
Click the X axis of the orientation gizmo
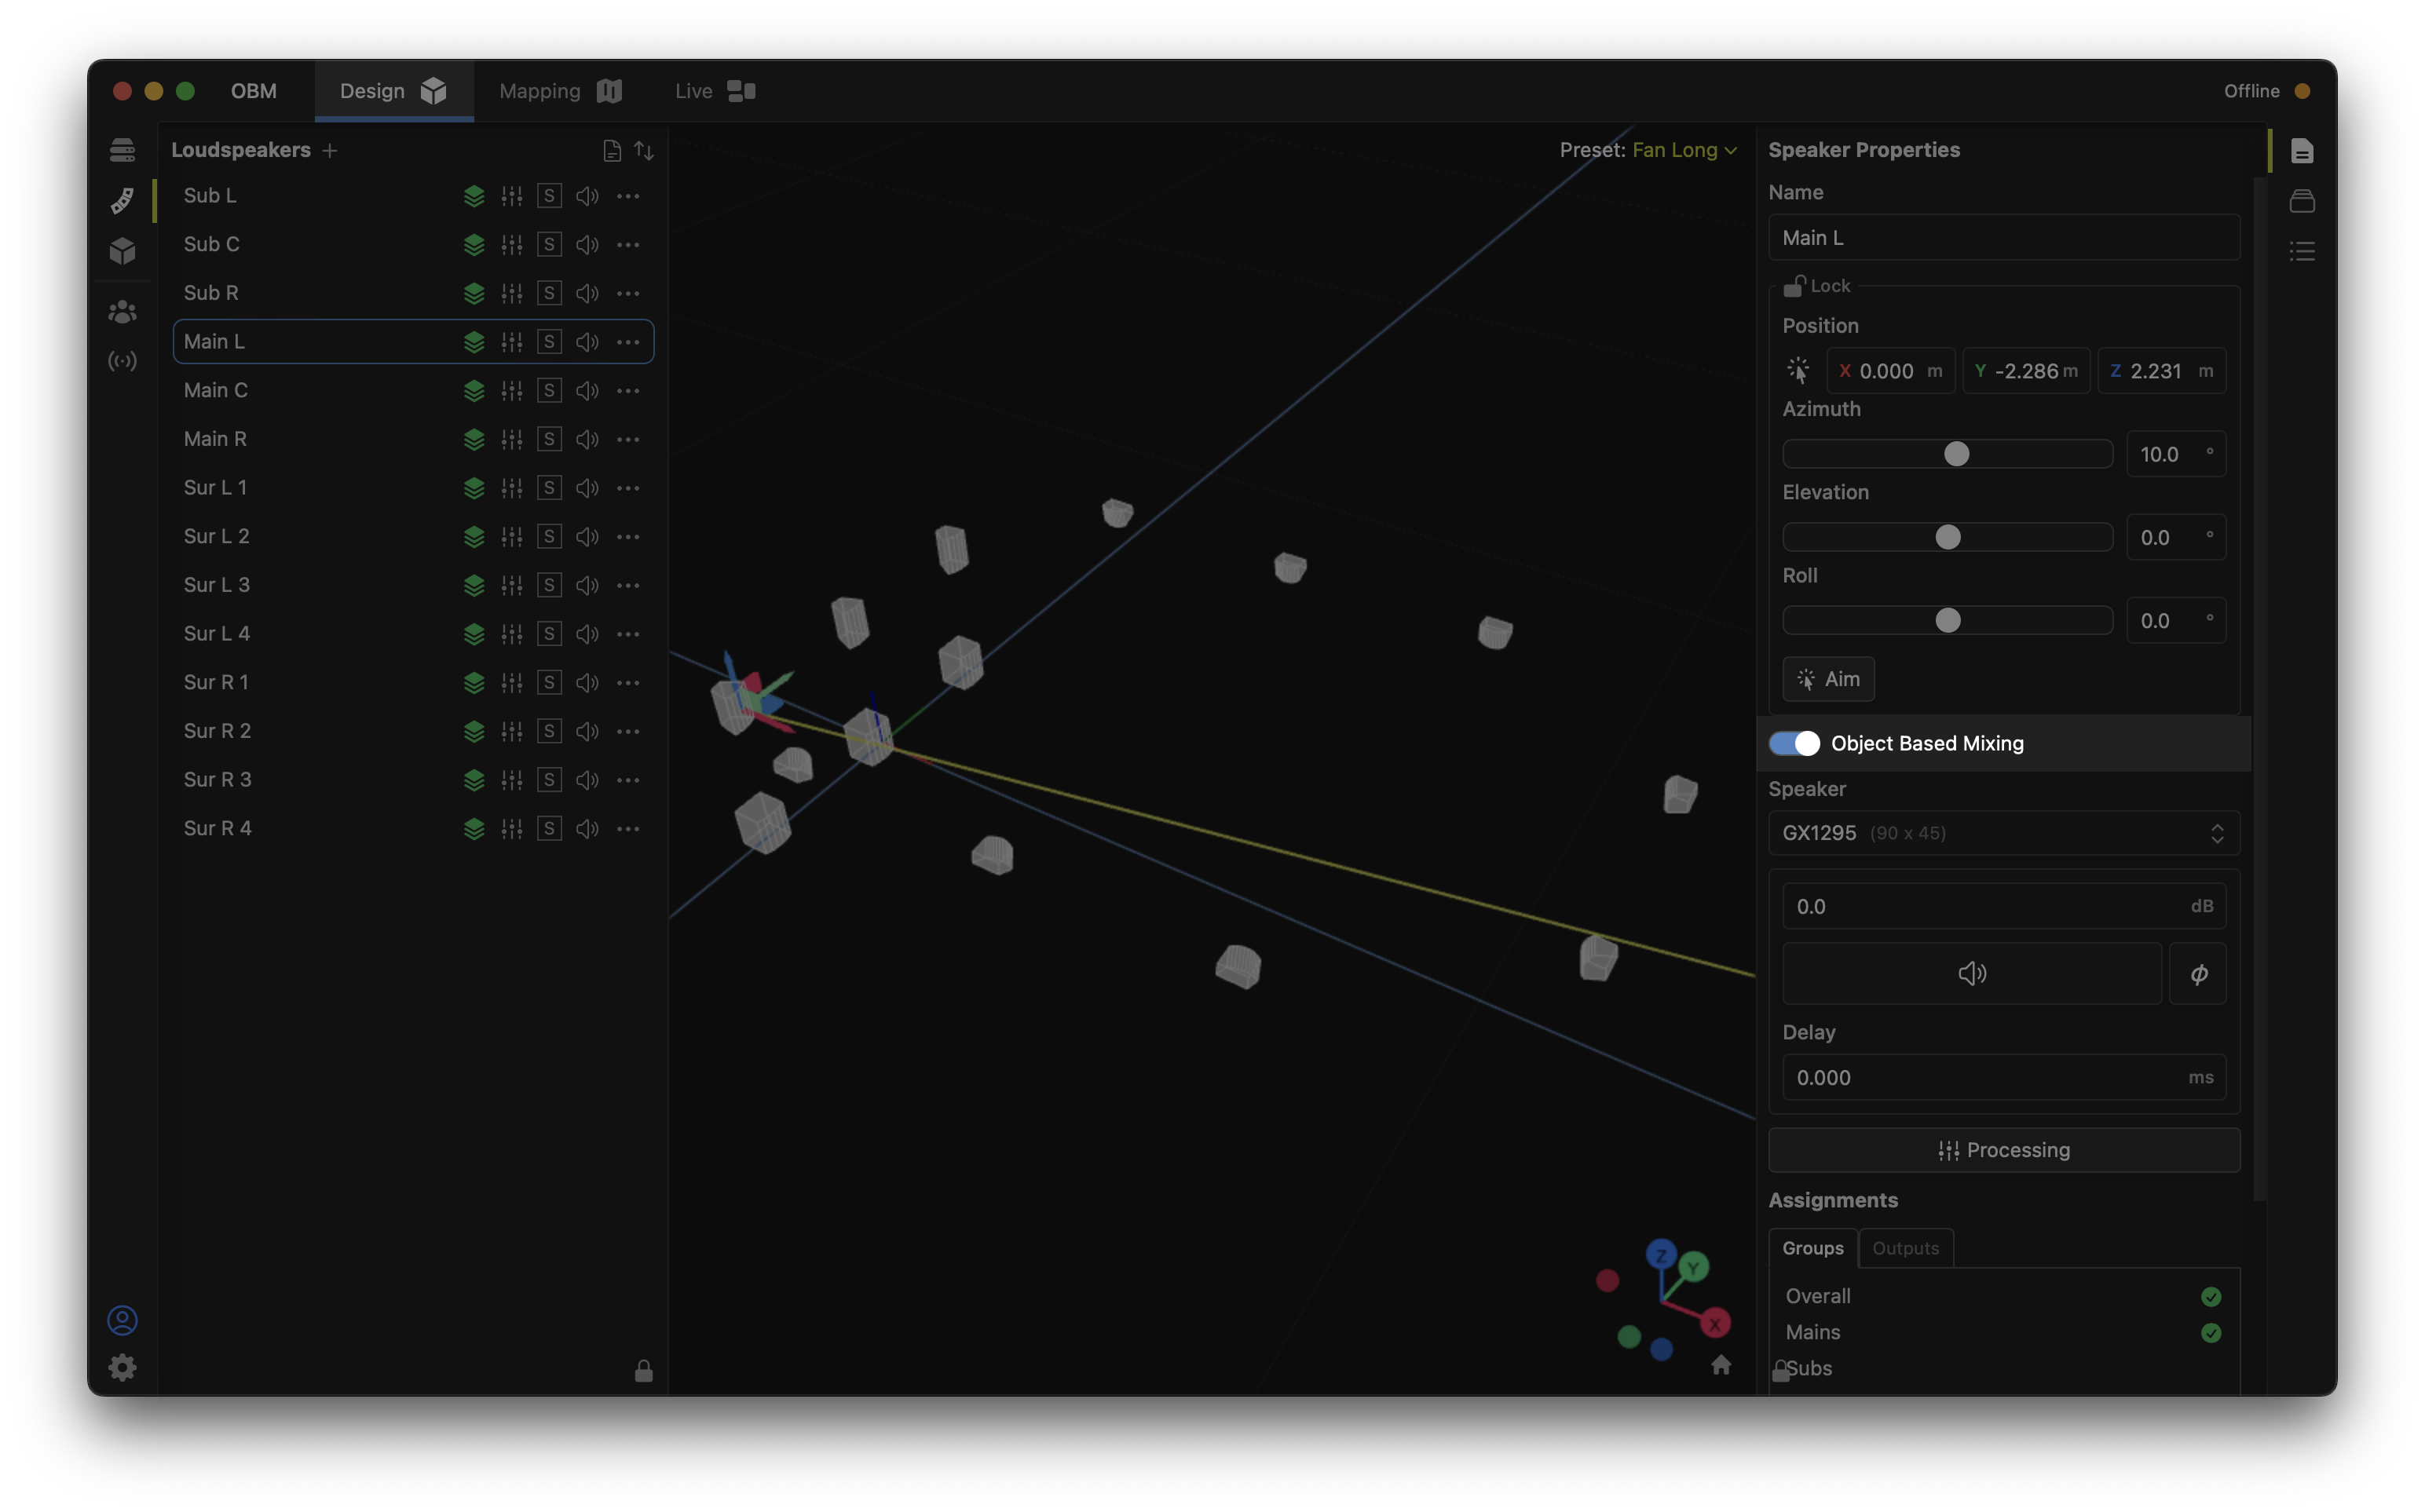tap(1715, 1323)
